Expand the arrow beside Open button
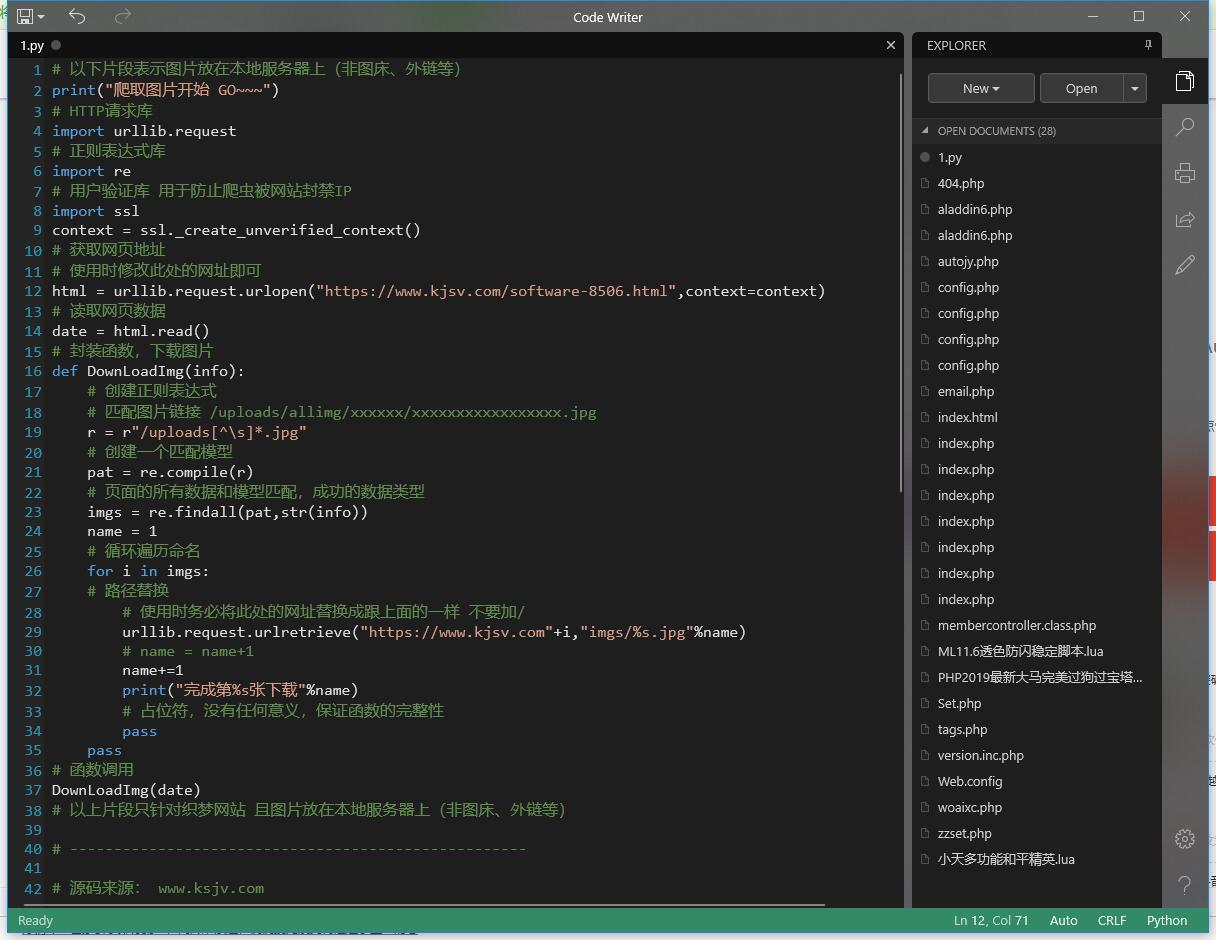 coord(1135,88)
